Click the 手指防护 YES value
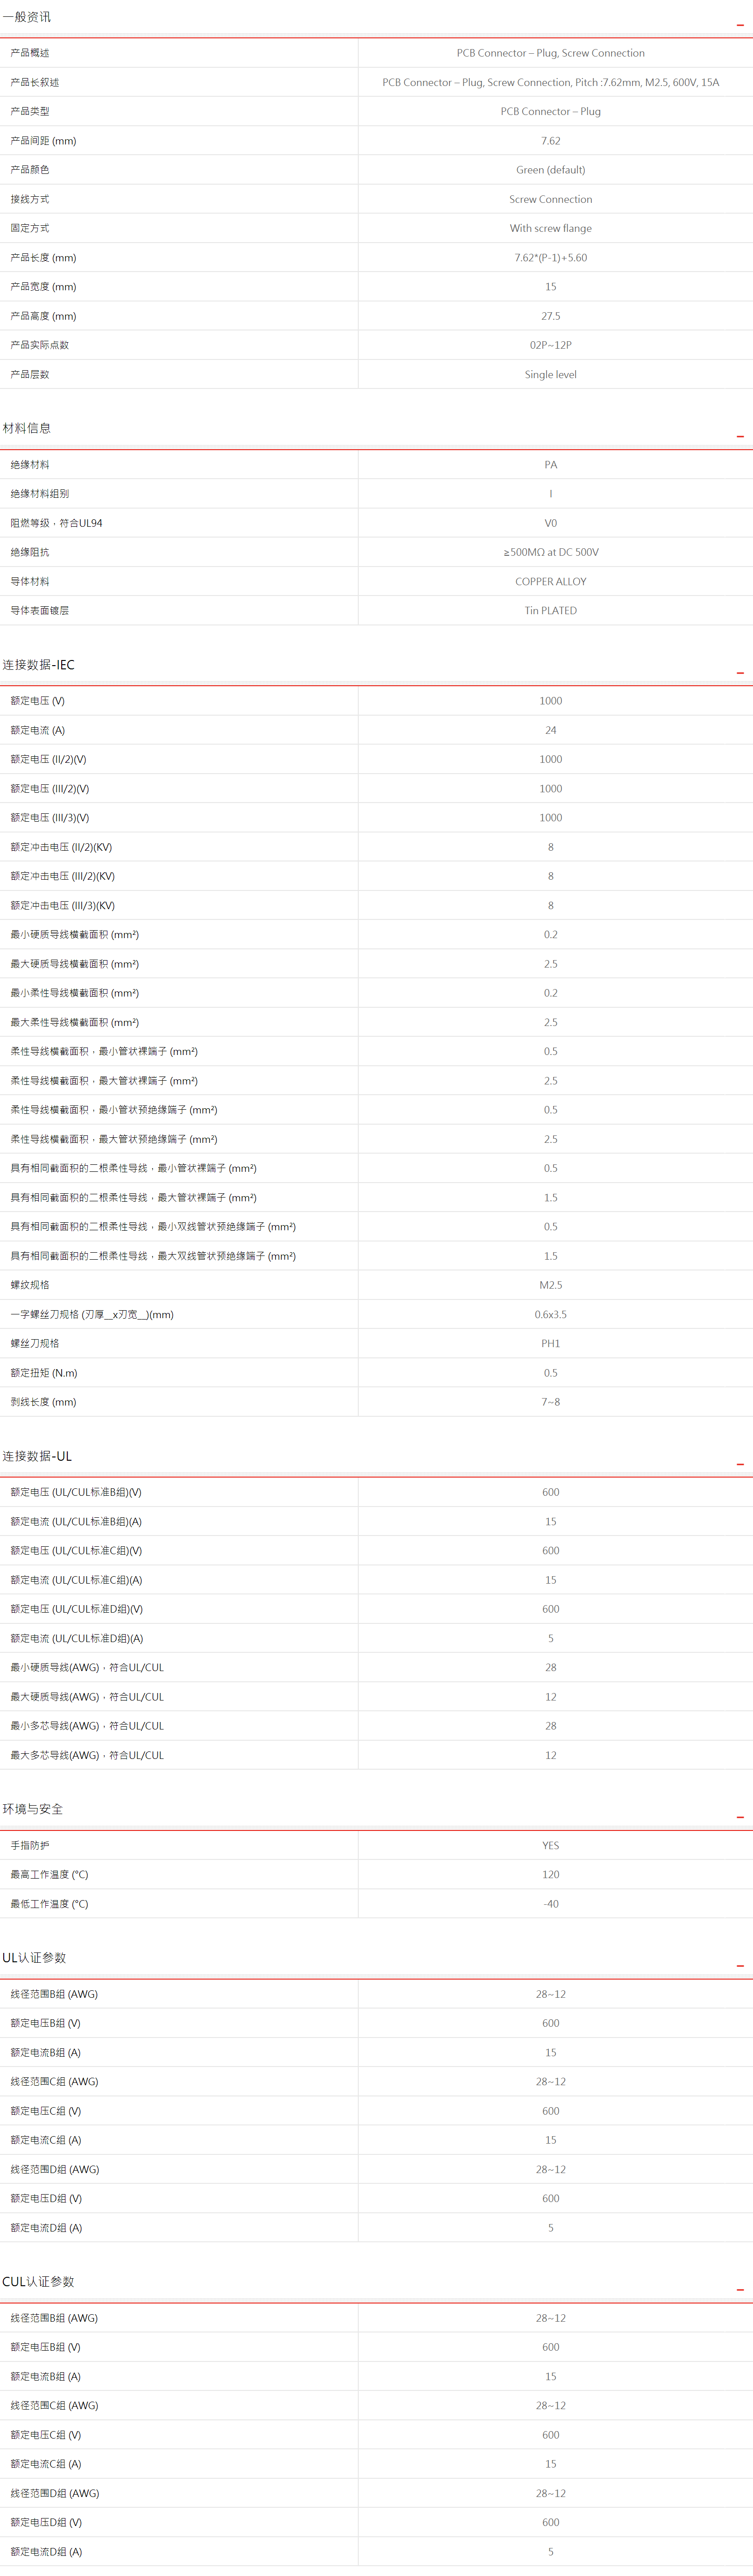This screenshot has height=2576, width=753. click(x=550, y=1845)
